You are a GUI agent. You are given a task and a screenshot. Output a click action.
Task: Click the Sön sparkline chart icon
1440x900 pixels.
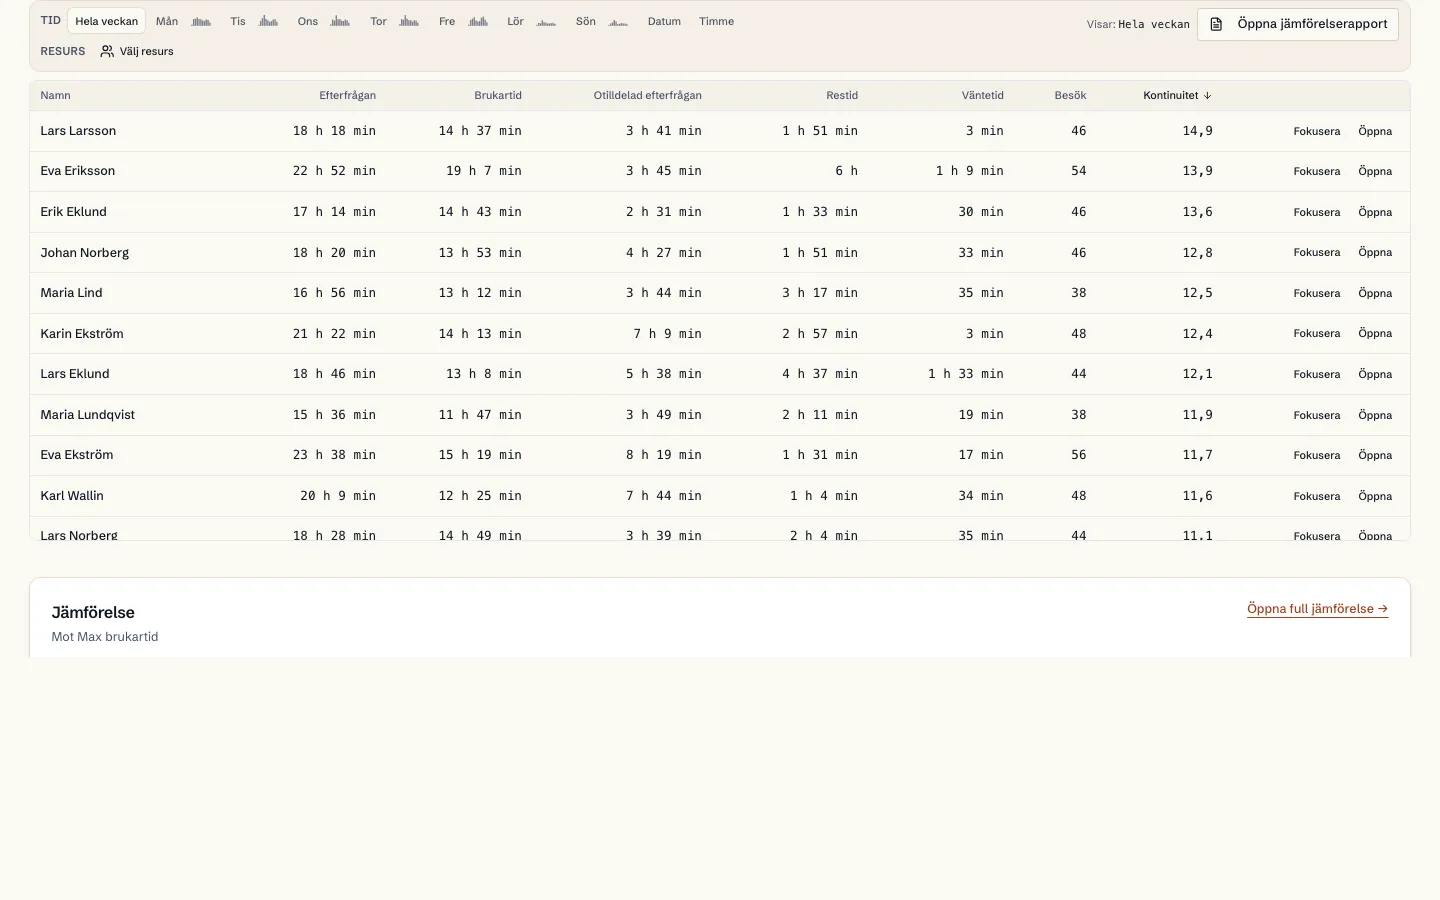[618, 21]
